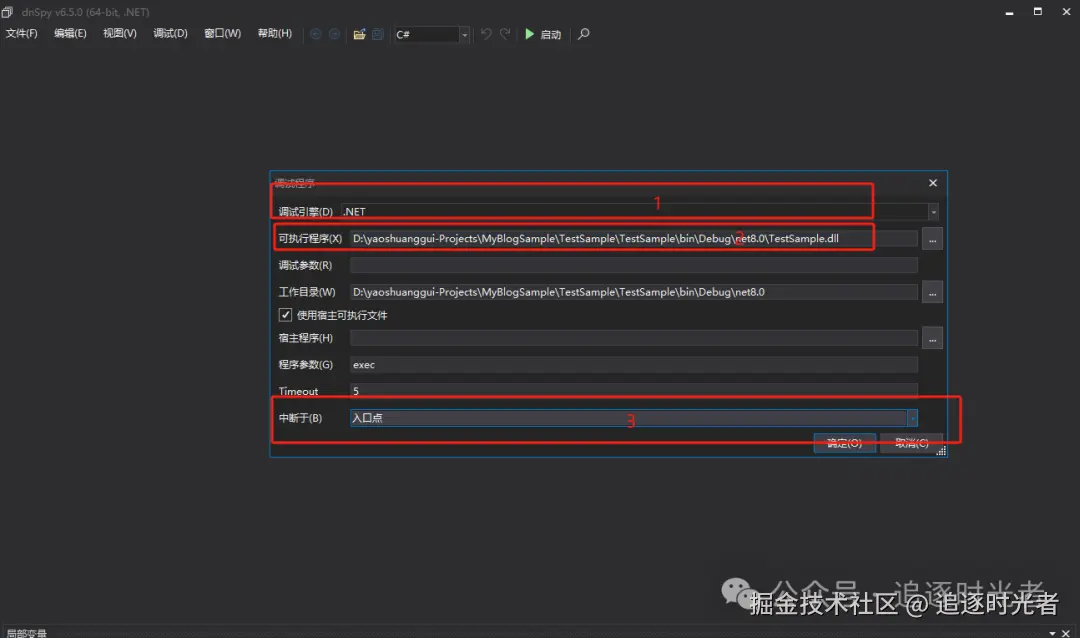This screenshot has width=1080, height=638.
Task: Open the 调试(D) menu
Action: pos(170,33)
